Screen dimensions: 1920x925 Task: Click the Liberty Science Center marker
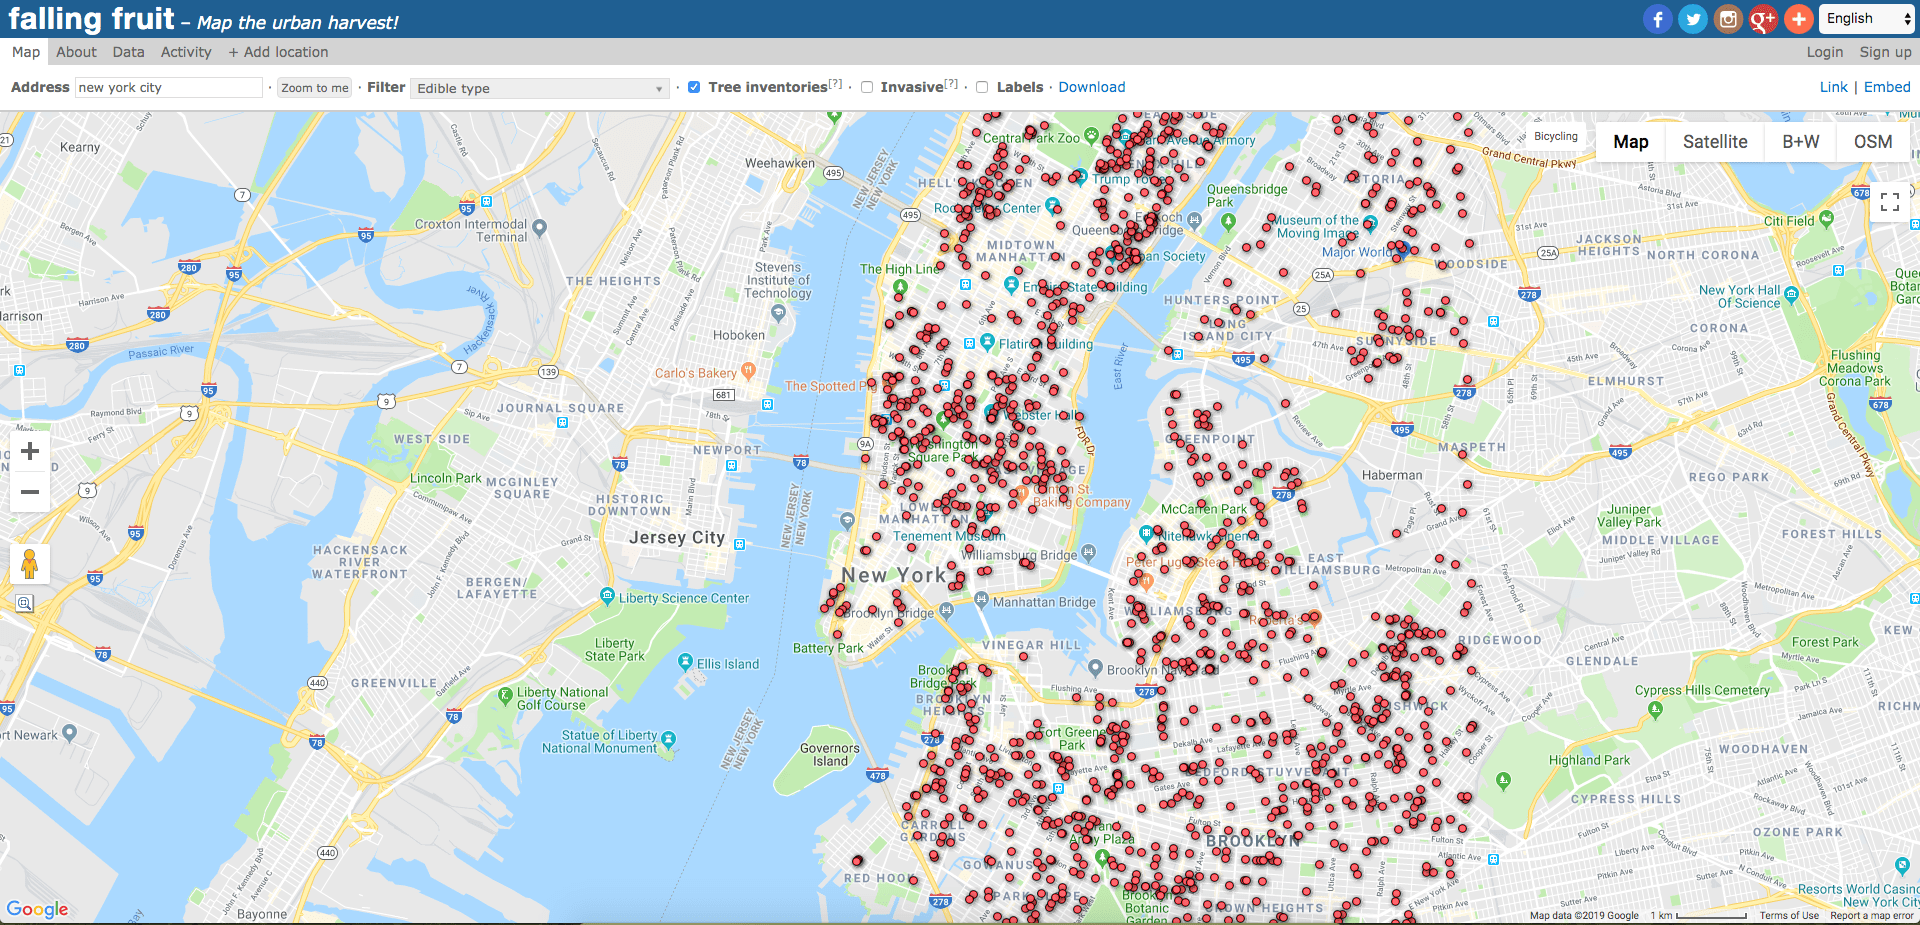pos(606,596)
